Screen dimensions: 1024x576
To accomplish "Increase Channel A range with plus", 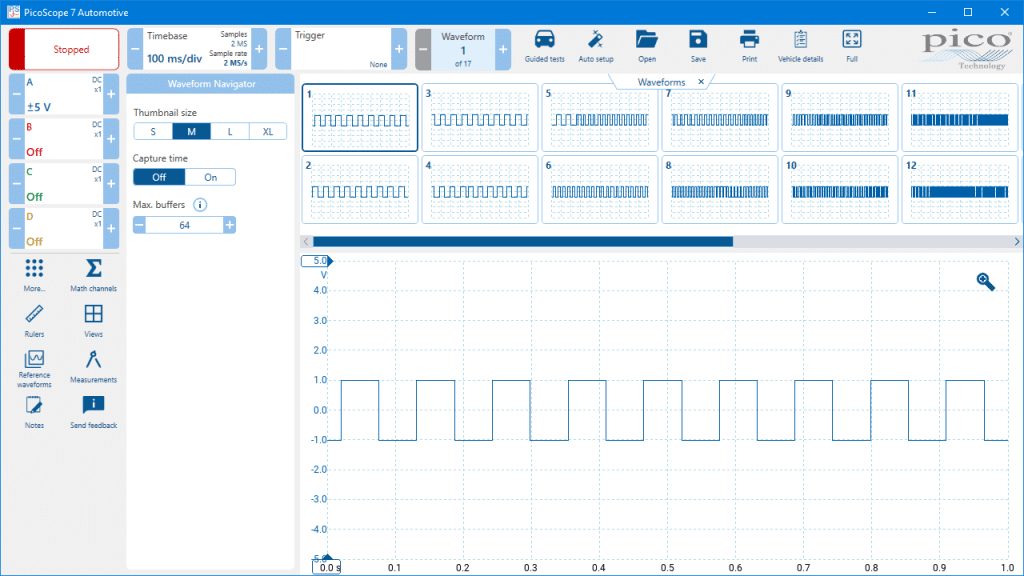I will (x=111, y=94).
